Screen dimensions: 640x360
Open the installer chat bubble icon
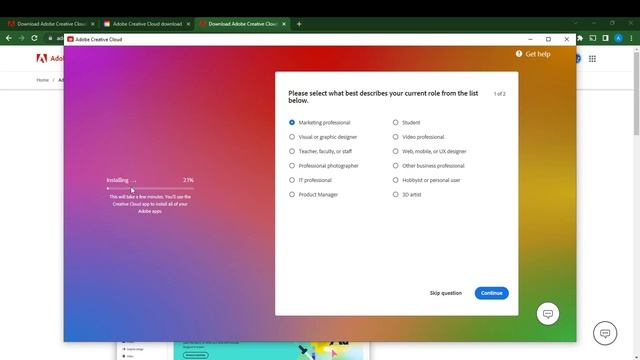pyautogui.click(x=548, y=314)
